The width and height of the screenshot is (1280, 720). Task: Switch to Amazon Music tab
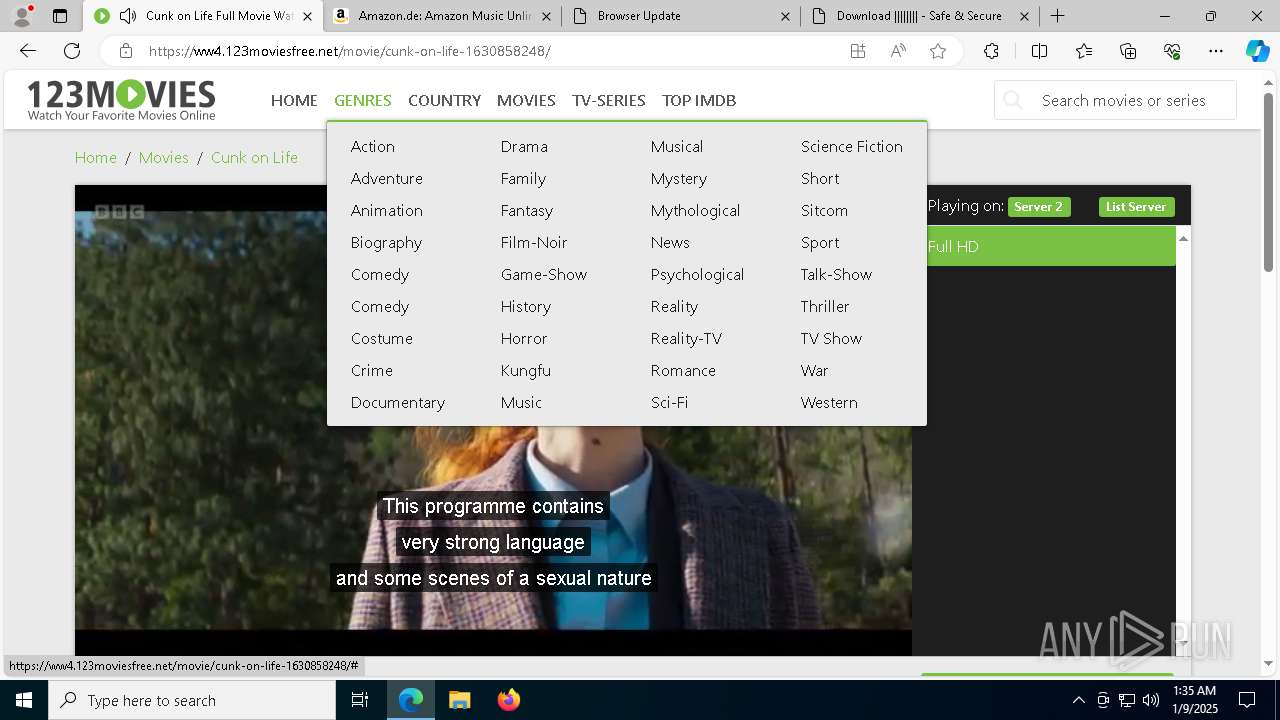tap(444, 16)
